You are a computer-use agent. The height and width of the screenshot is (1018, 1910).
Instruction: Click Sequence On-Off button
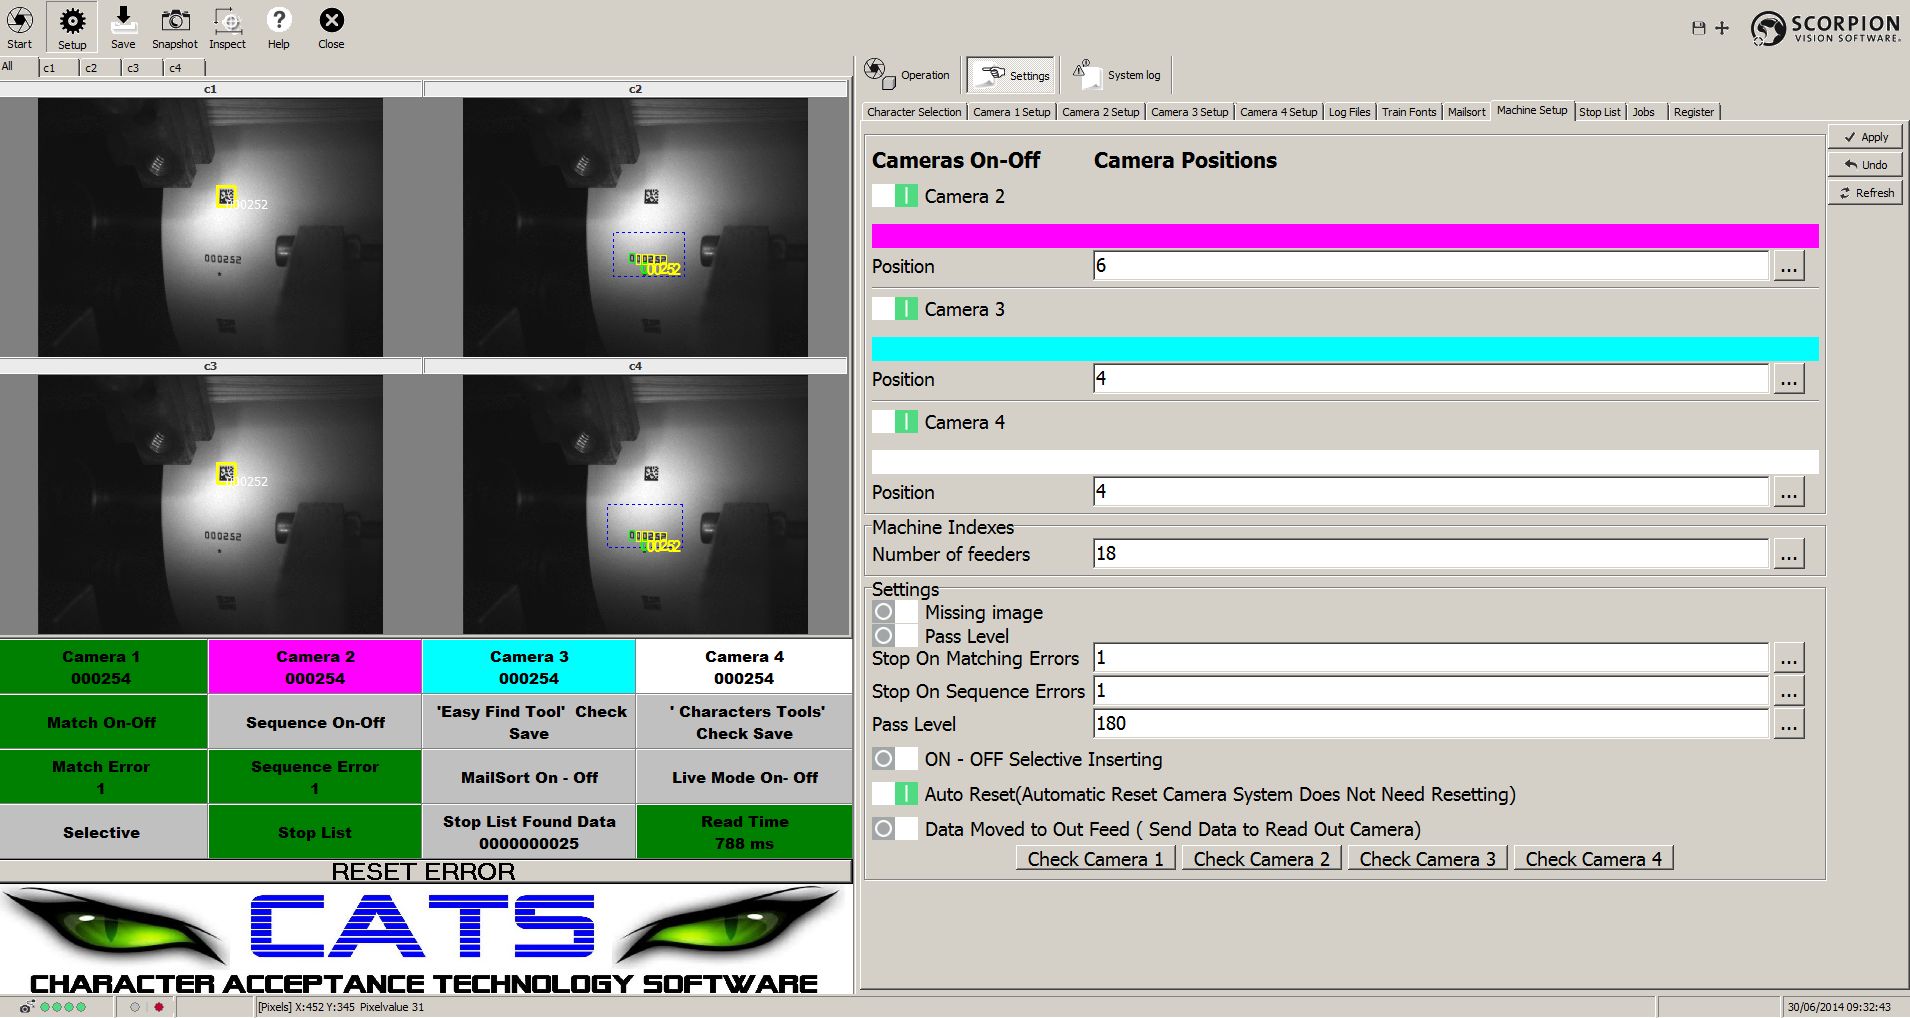pos(315,722)
